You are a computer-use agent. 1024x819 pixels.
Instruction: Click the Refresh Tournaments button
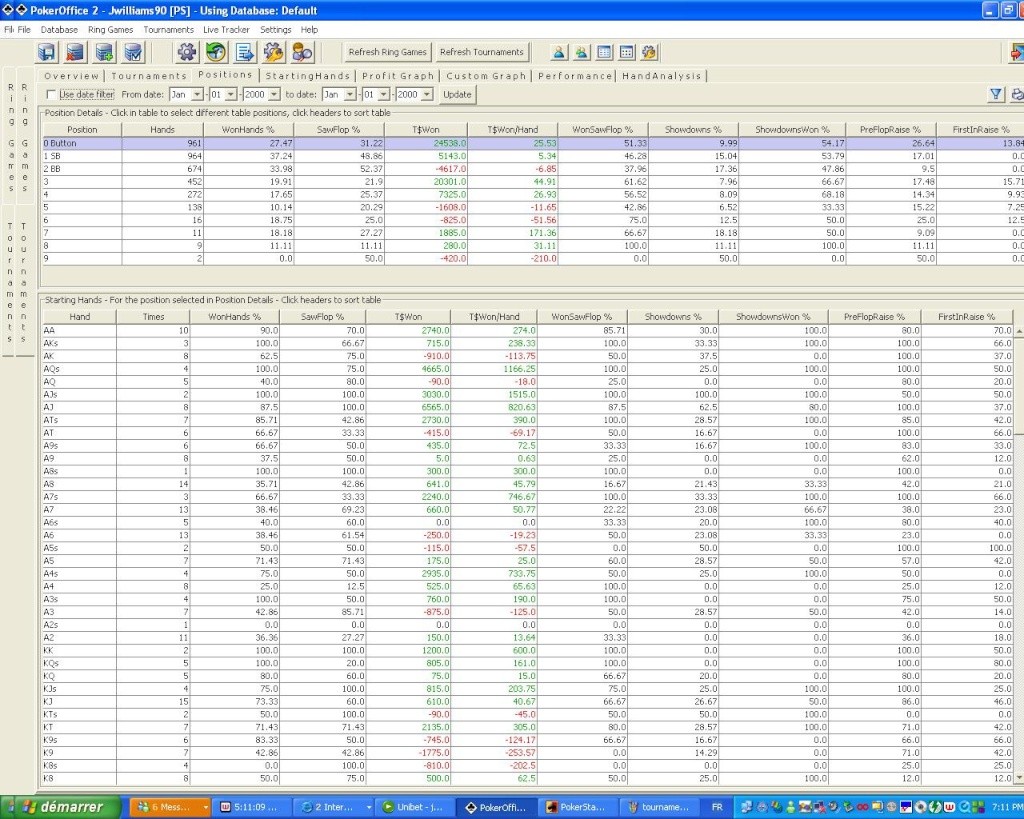tap(482, 52)
